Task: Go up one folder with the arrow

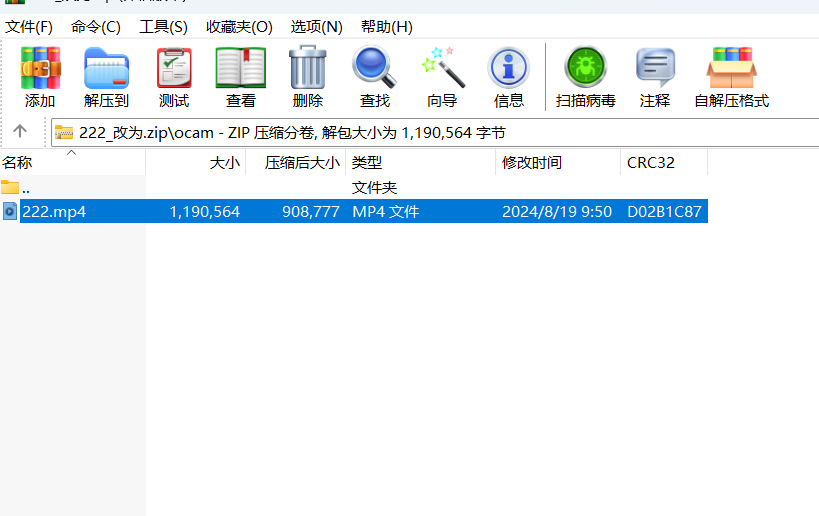Action: pyautogui.click(x=20, y=131)
